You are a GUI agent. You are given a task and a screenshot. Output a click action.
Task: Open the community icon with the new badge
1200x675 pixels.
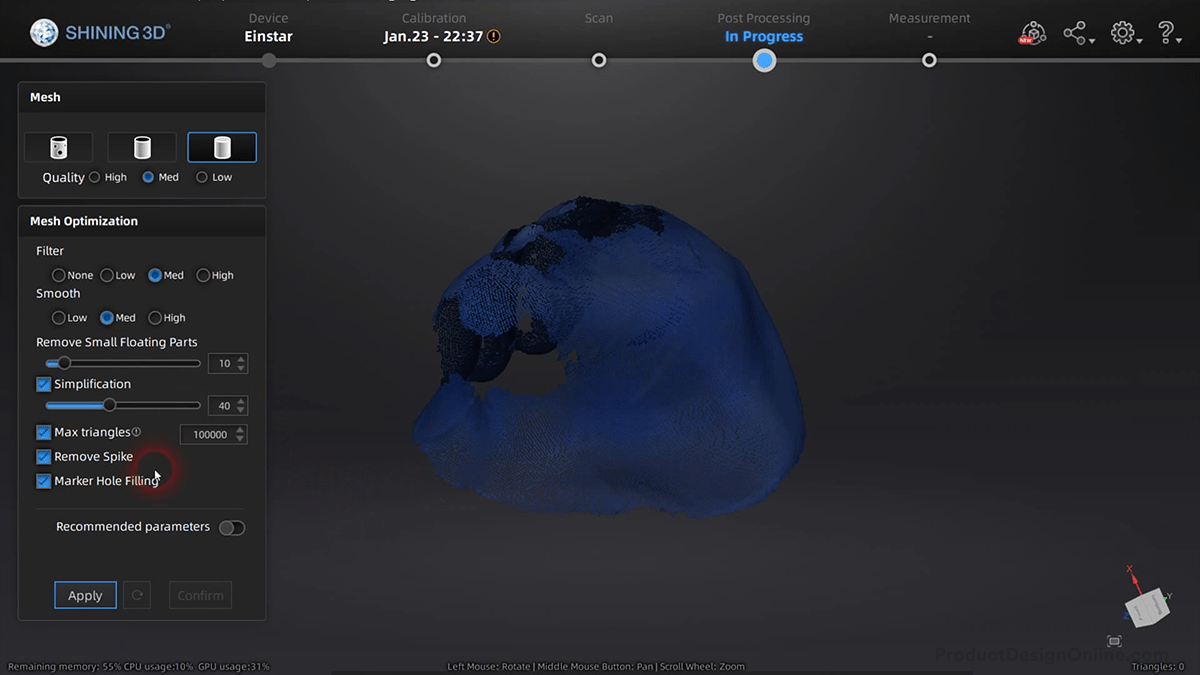click(x=1032, y=32)
